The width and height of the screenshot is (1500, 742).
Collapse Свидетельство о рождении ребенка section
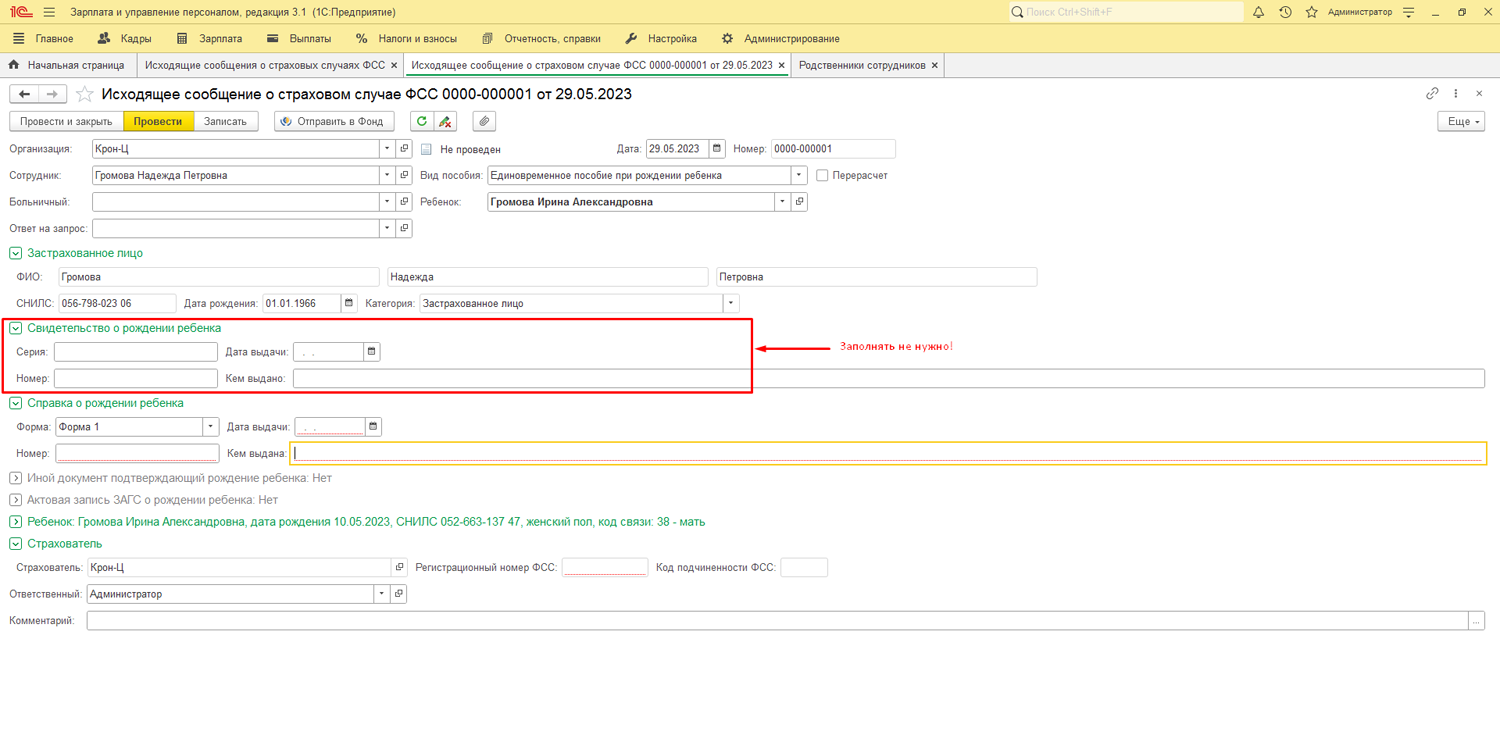pyautogui.click(x=16, y=328)
